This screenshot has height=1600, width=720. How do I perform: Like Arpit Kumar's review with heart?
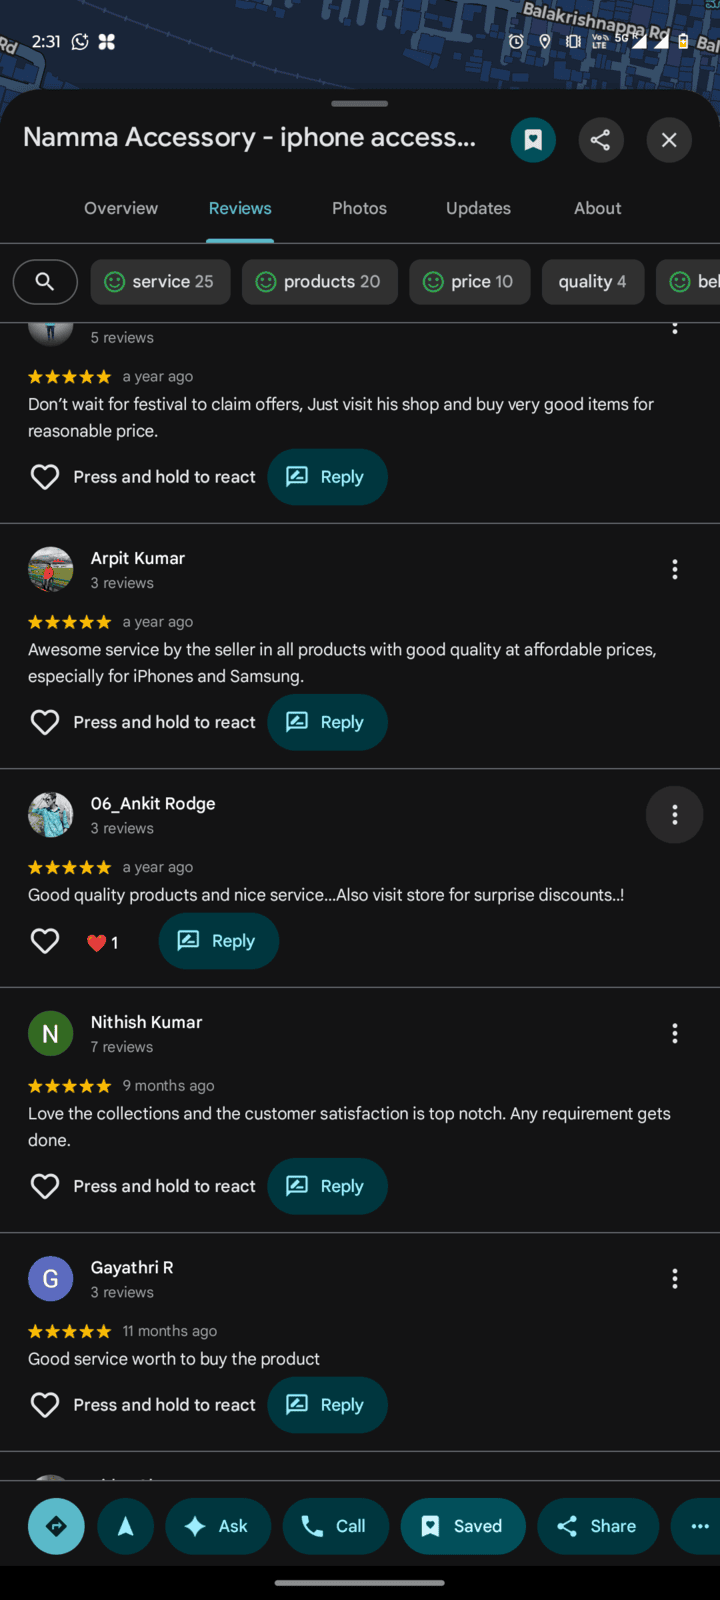(x=45, y=722)
